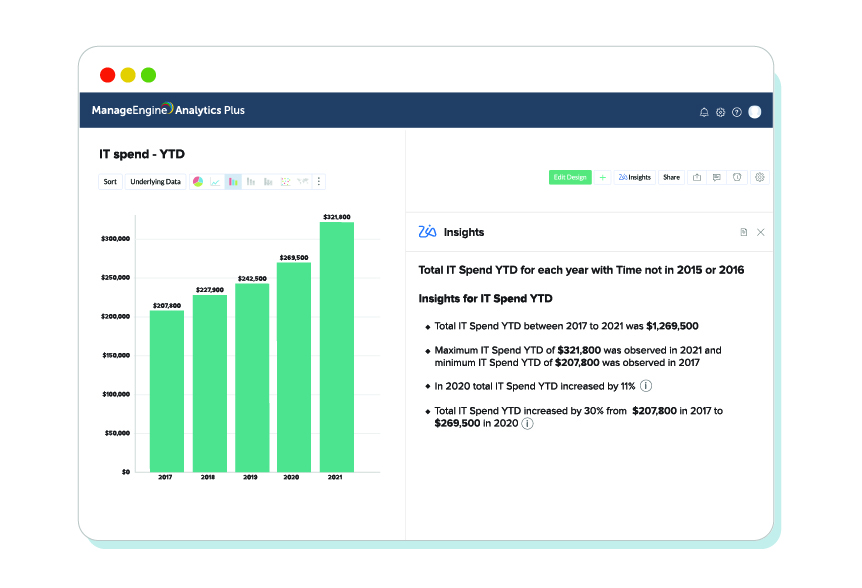Click the green window maximize button
862x588 pixels.
coord(148,75)
